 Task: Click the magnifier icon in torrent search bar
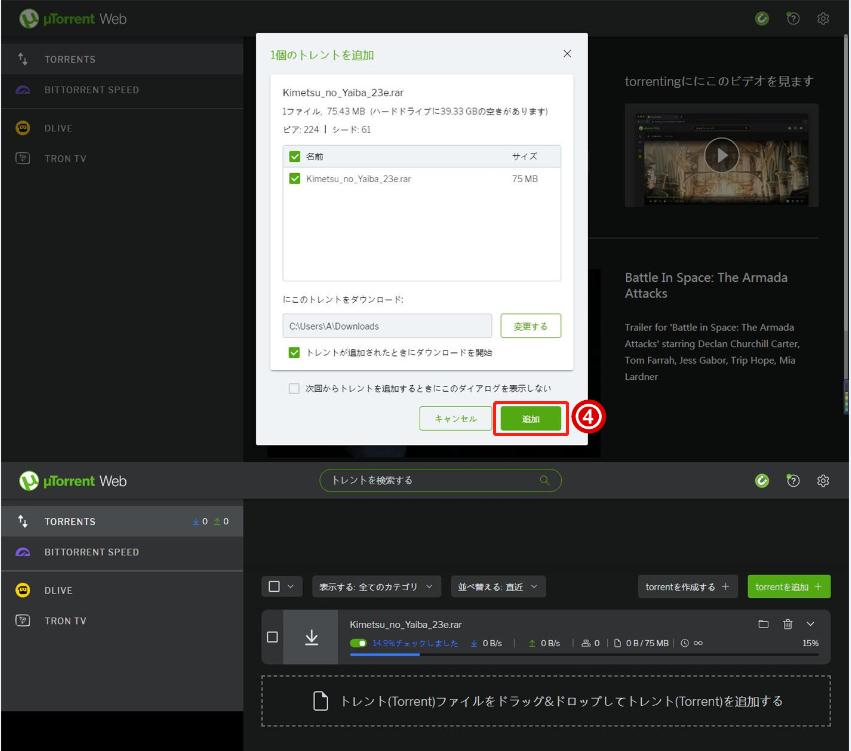click(x=545, y=480)
